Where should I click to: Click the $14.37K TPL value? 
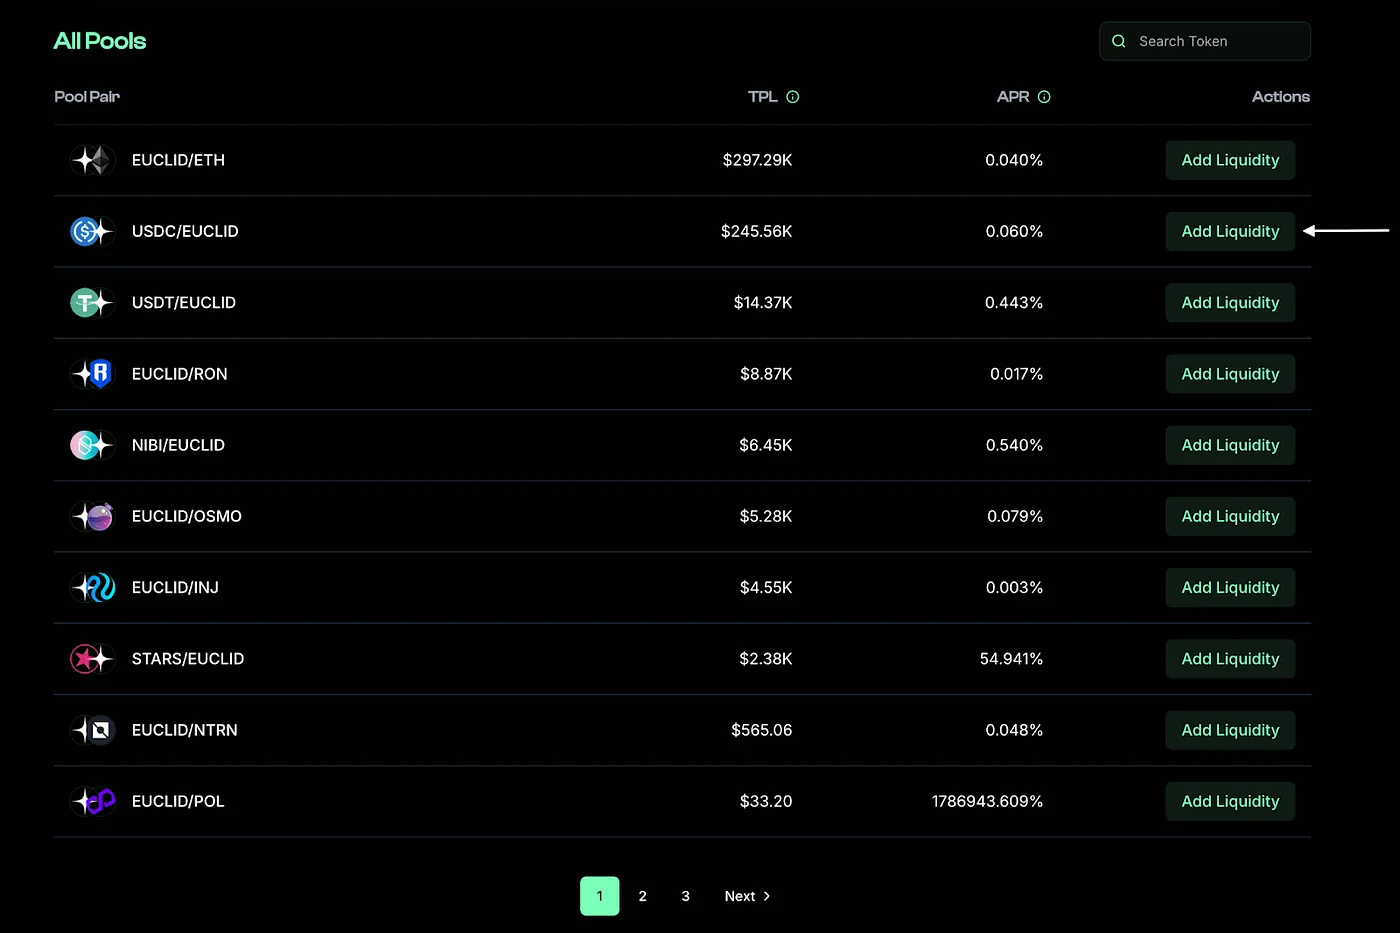(763, 302)
